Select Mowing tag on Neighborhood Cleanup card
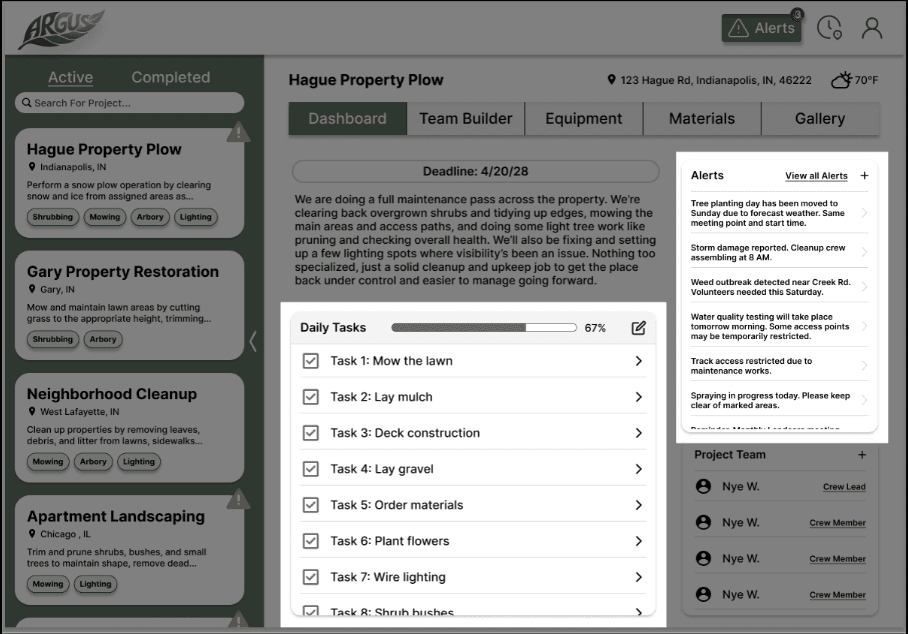 click(x=48, y=462)
